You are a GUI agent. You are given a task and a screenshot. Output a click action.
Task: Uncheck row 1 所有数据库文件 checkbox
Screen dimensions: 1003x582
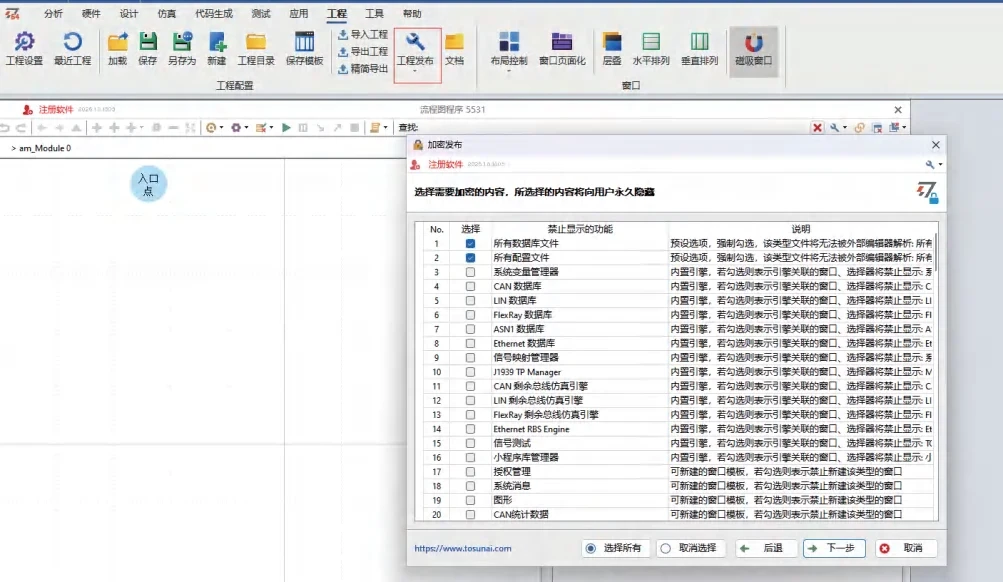470,244
